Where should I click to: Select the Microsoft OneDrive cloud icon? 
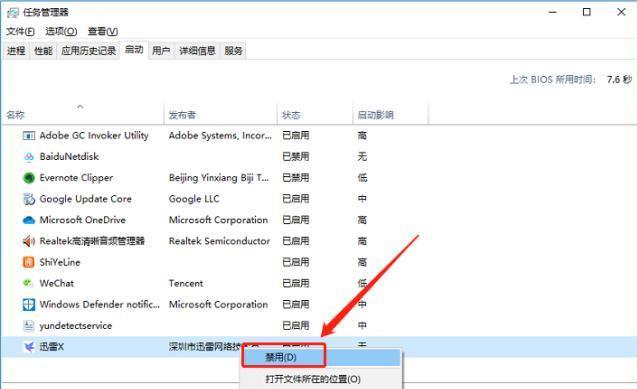[x=28, y=220]
